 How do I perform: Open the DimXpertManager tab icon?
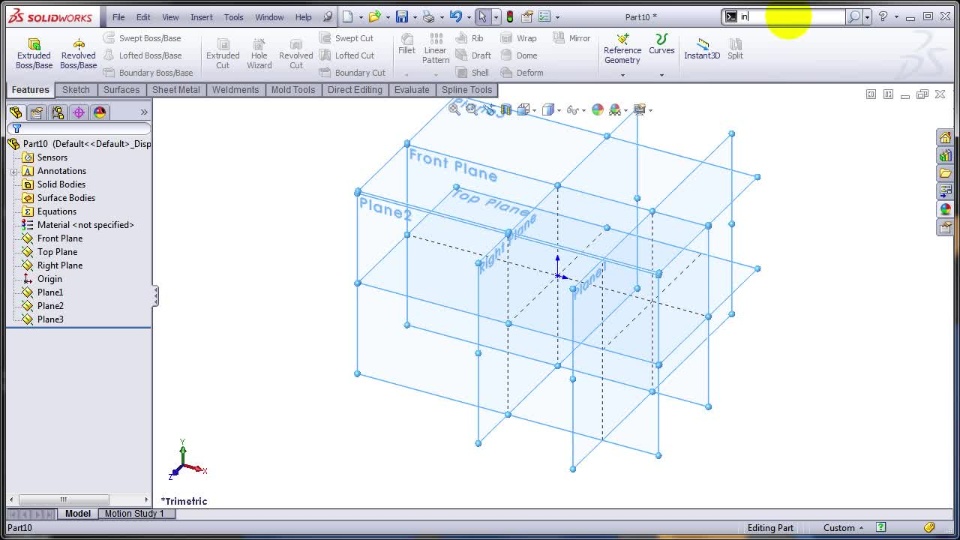(x=78, y=113)
